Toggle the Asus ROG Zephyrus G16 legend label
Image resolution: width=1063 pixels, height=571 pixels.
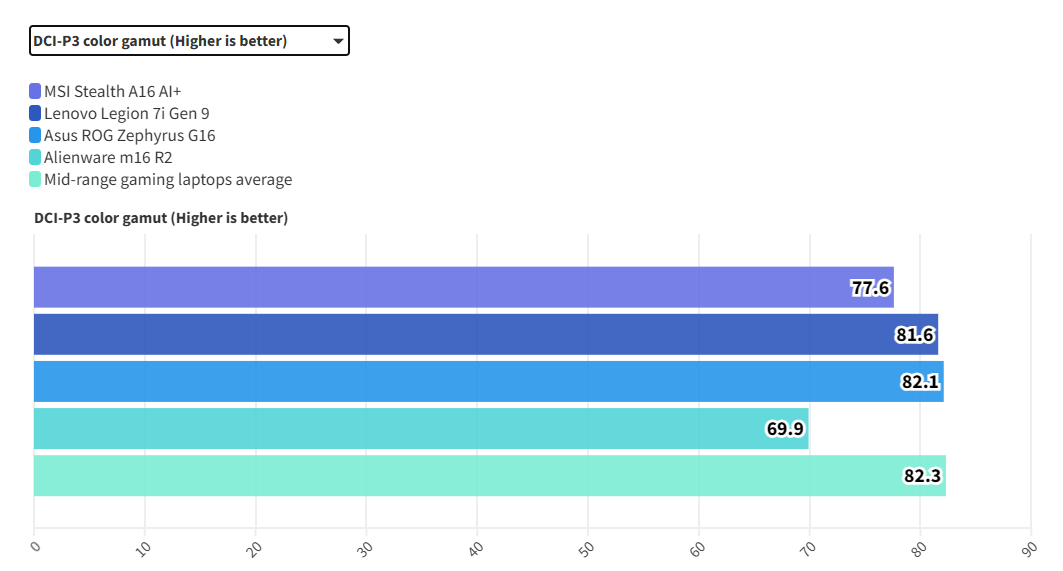pos(129,135)
